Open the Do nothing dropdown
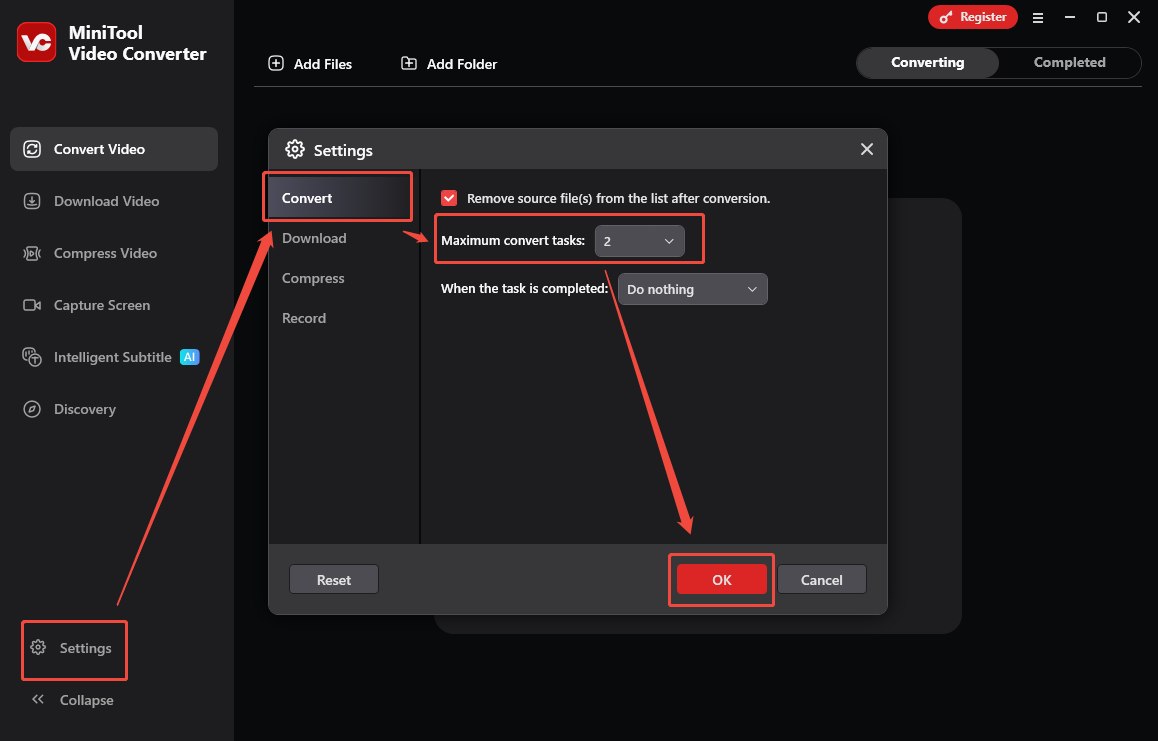The image size is (1158, 741). [x=692, y=289]
